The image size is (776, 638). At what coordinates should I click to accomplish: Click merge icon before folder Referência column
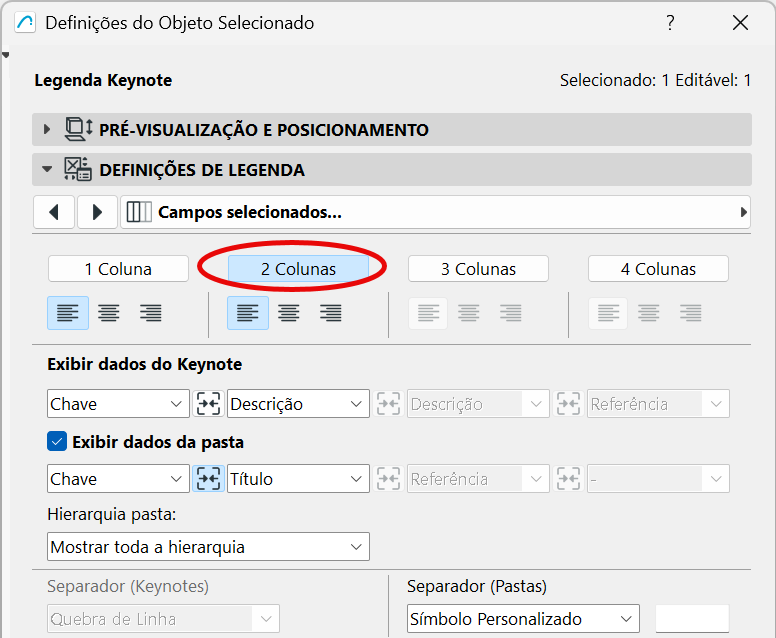[x=388, y=479]
